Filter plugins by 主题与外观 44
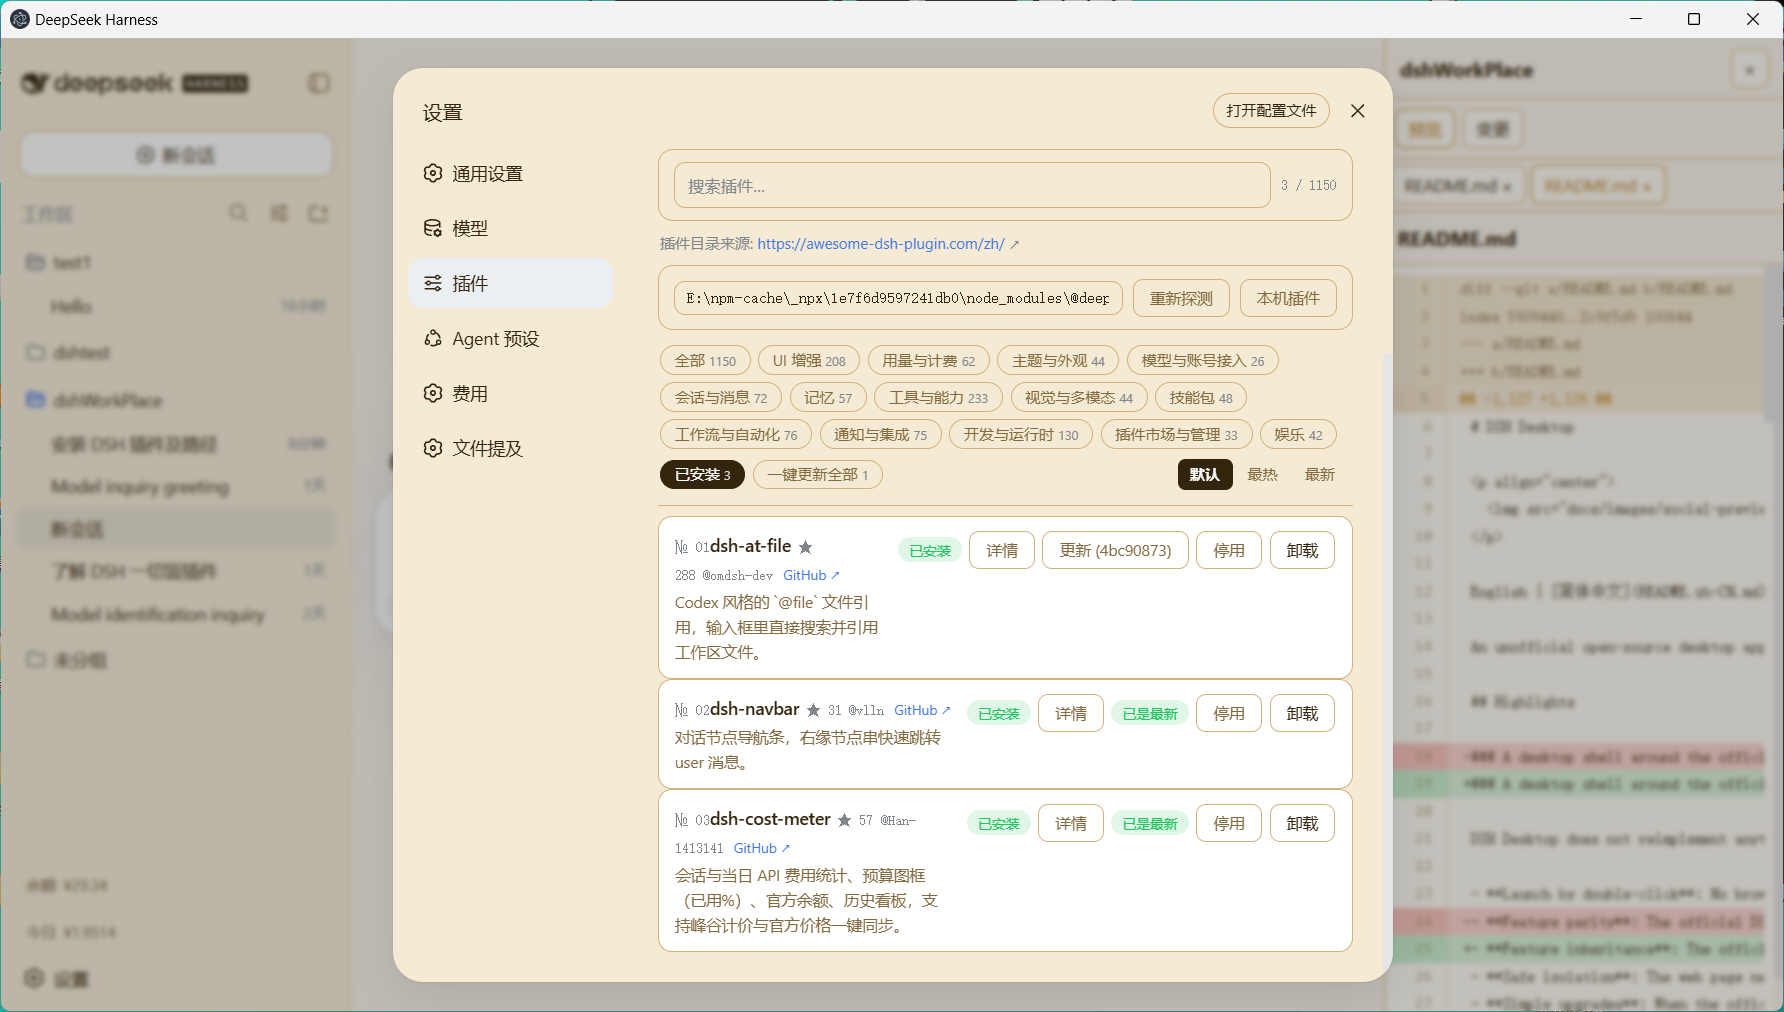 (x=1058, y=361)
